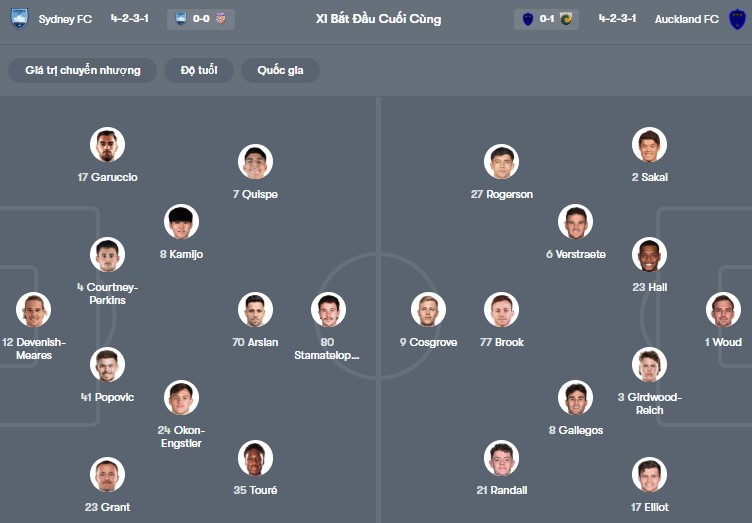This screenshot has height=523, width=752.
Task: Click goalkeeper Woud's photo
Action: [x=722, y=310]
